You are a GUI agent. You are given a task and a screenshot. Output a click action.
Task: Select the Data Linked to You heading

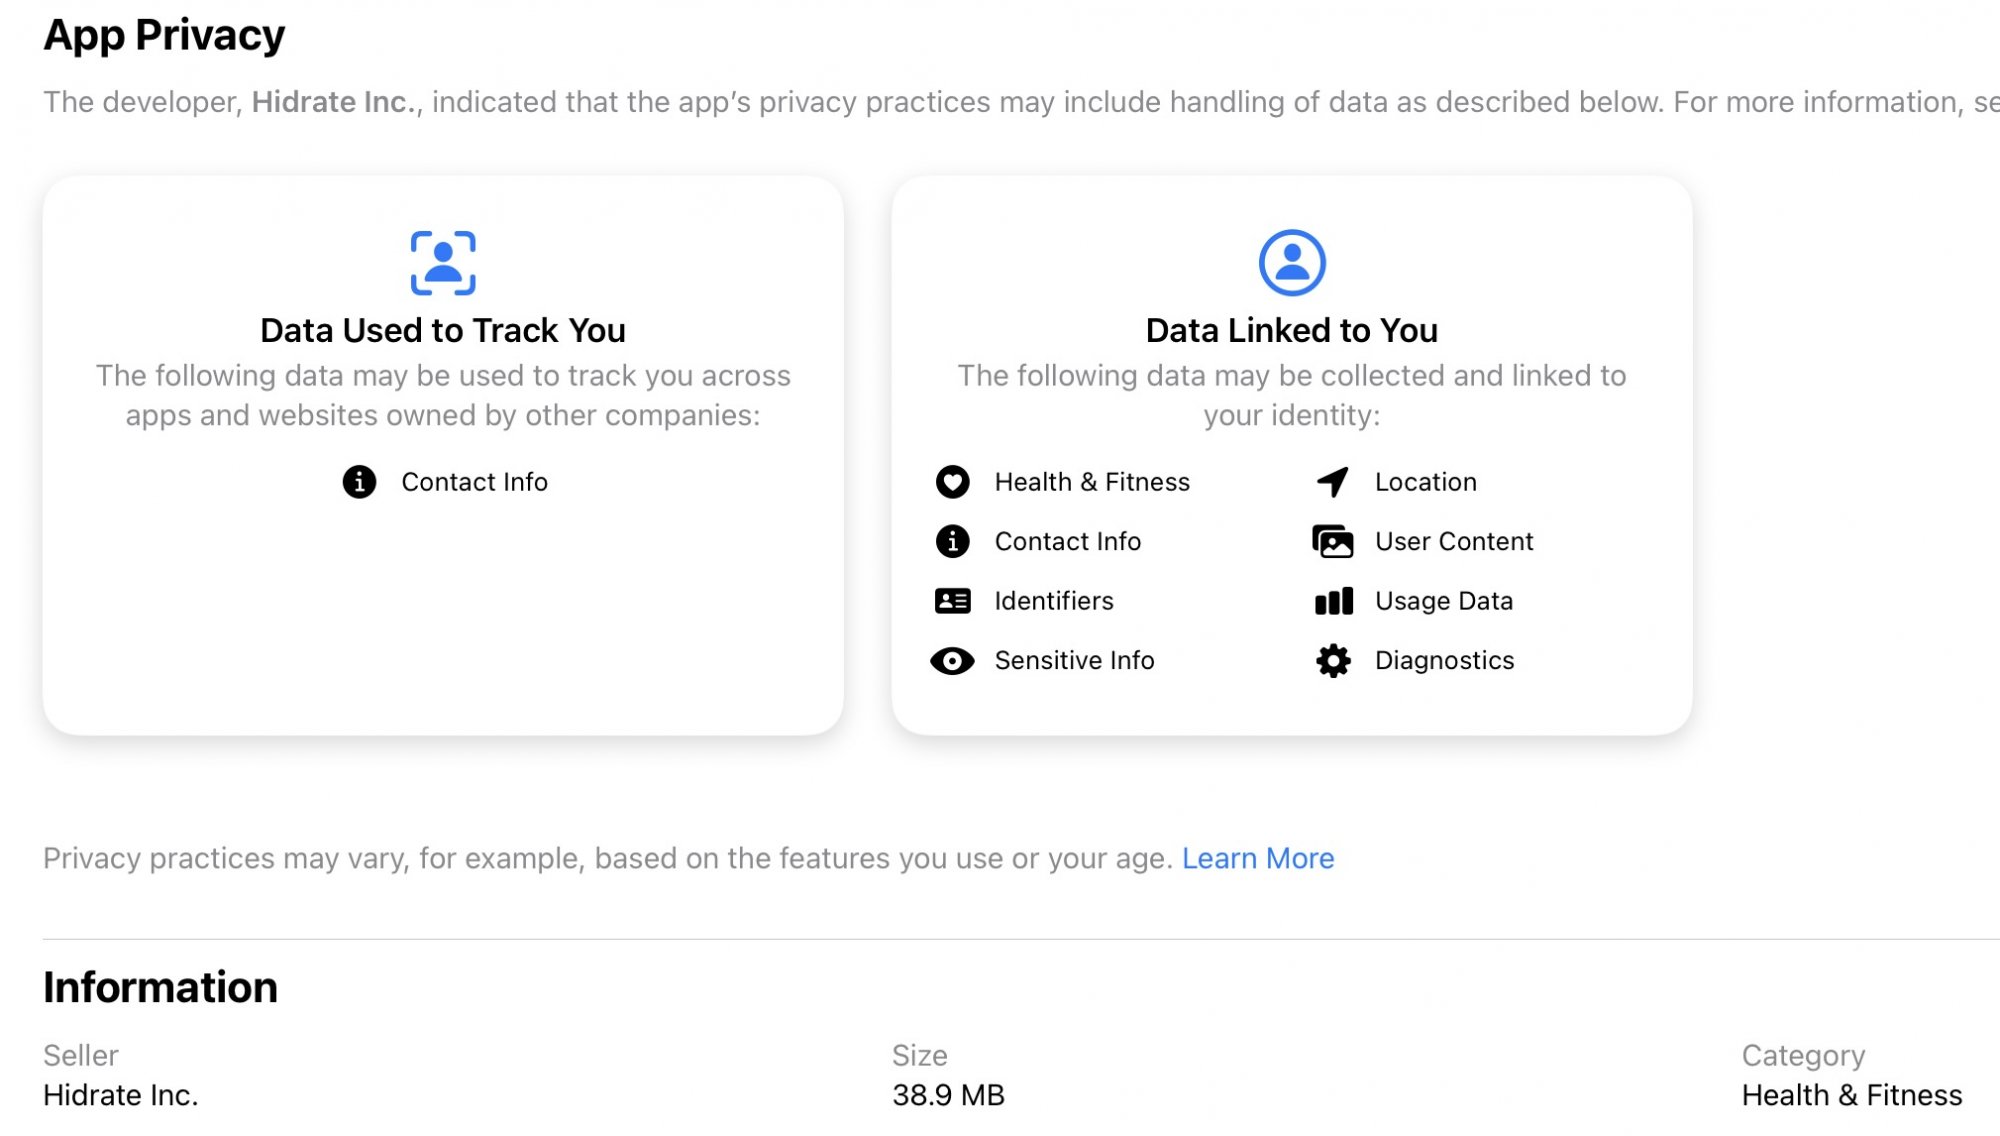pyautogui.click(x=1292, y=330)
